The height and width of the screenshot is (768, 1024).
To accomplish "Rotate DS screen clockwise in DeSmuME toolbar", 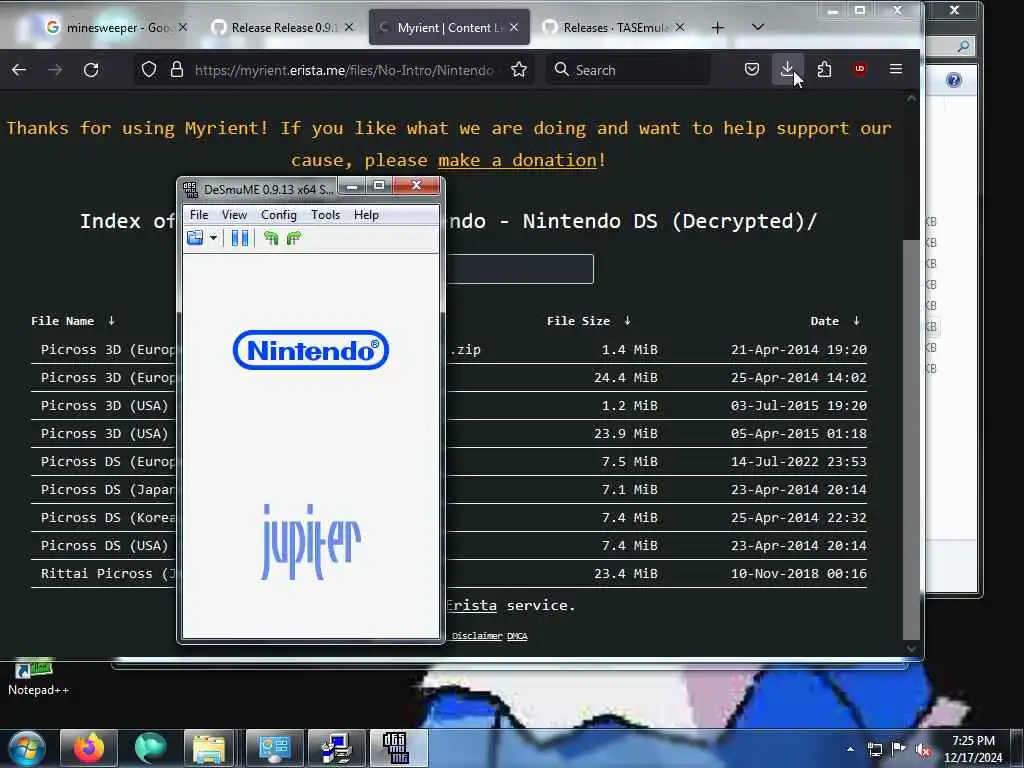I will [x=294, y=238].
